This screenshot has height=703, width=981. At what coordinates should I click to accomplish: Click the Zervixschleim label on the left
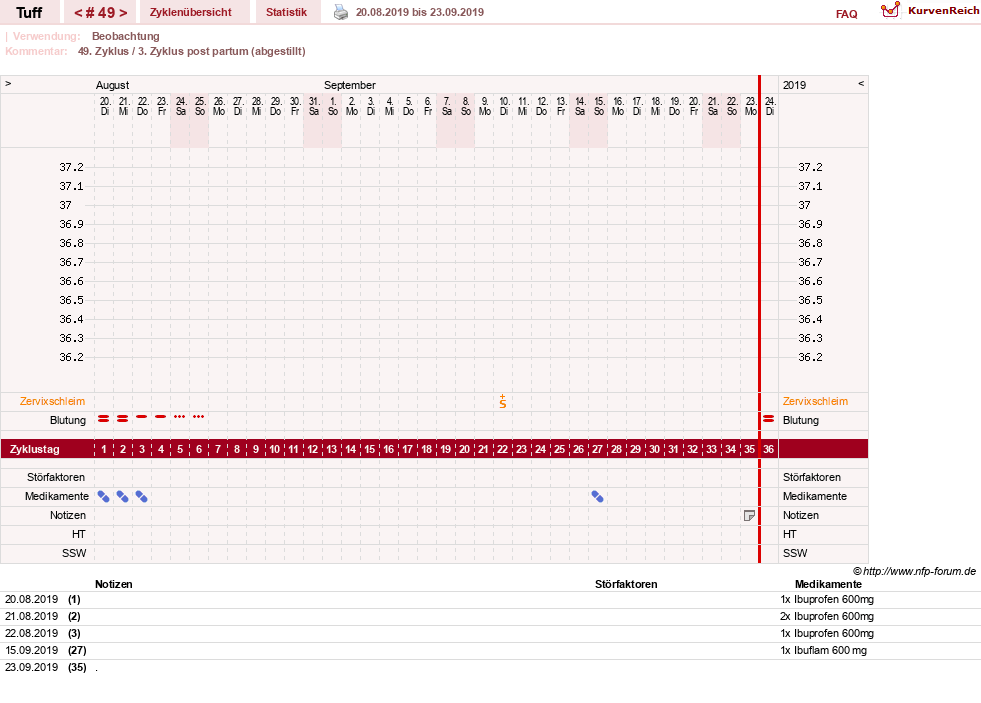[x=53, y=402]
